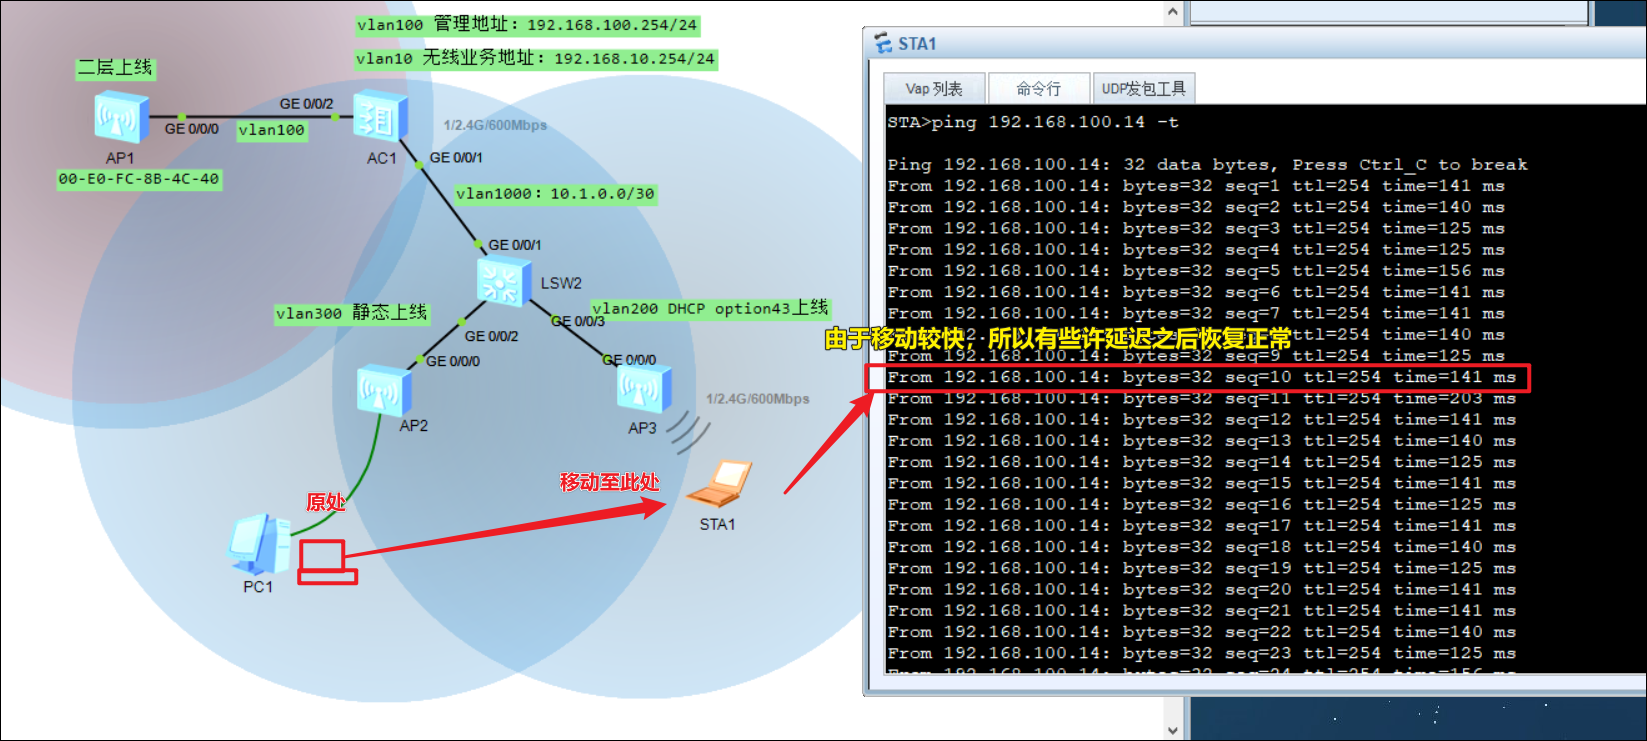Select the STA1 laptop icon

coord(719,484)
